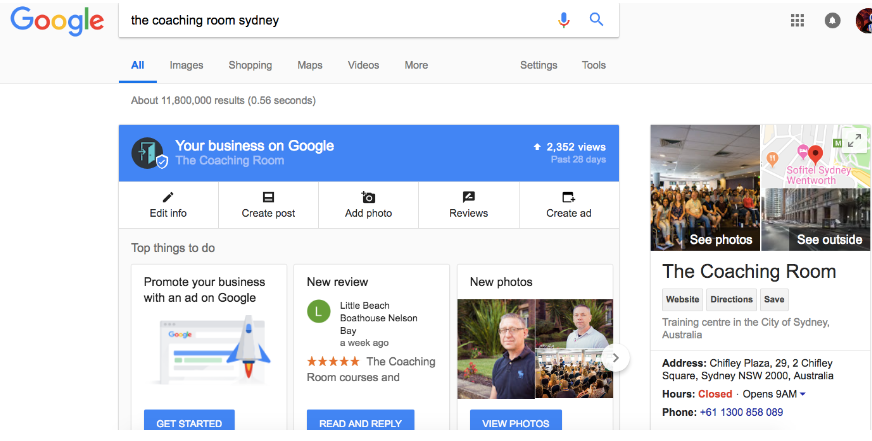Image resolution: width=872 pixels, height=441 pixels.
Task: Click reviewer name Little Beach Boathouse
Action: pos(379,318)
